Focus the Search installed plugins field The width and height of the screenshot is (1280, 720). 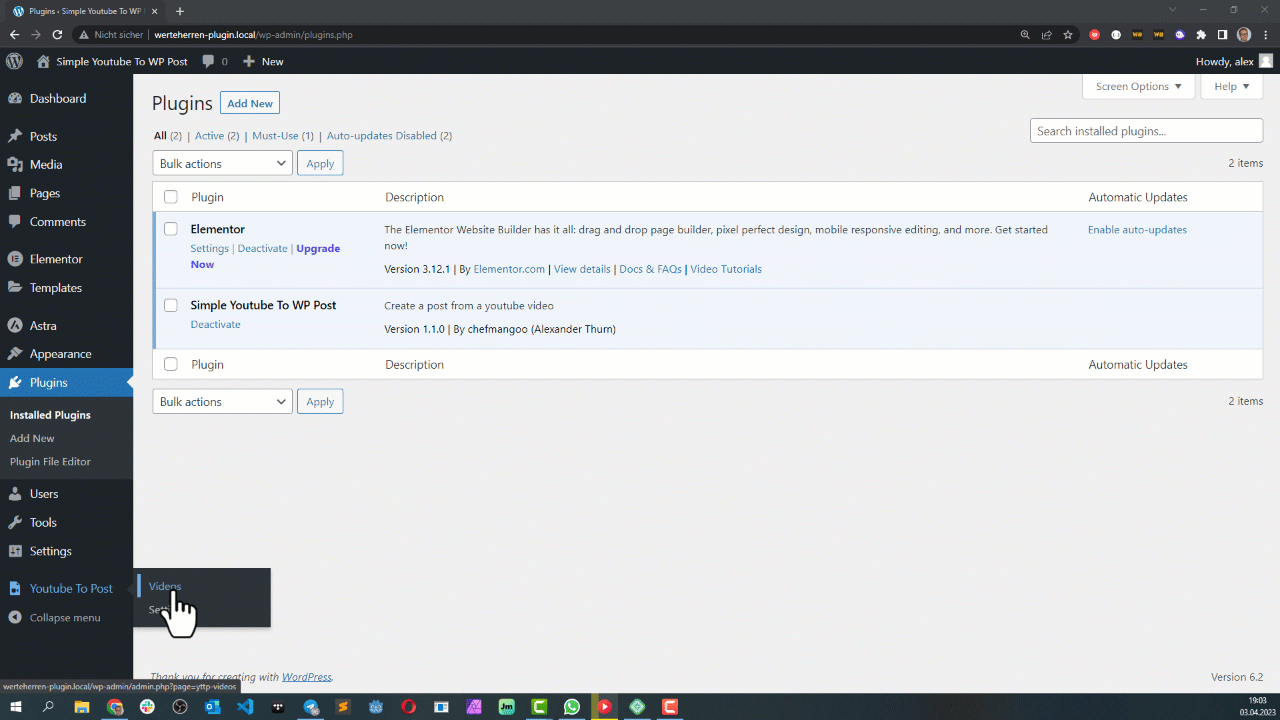pos(1146,131)
